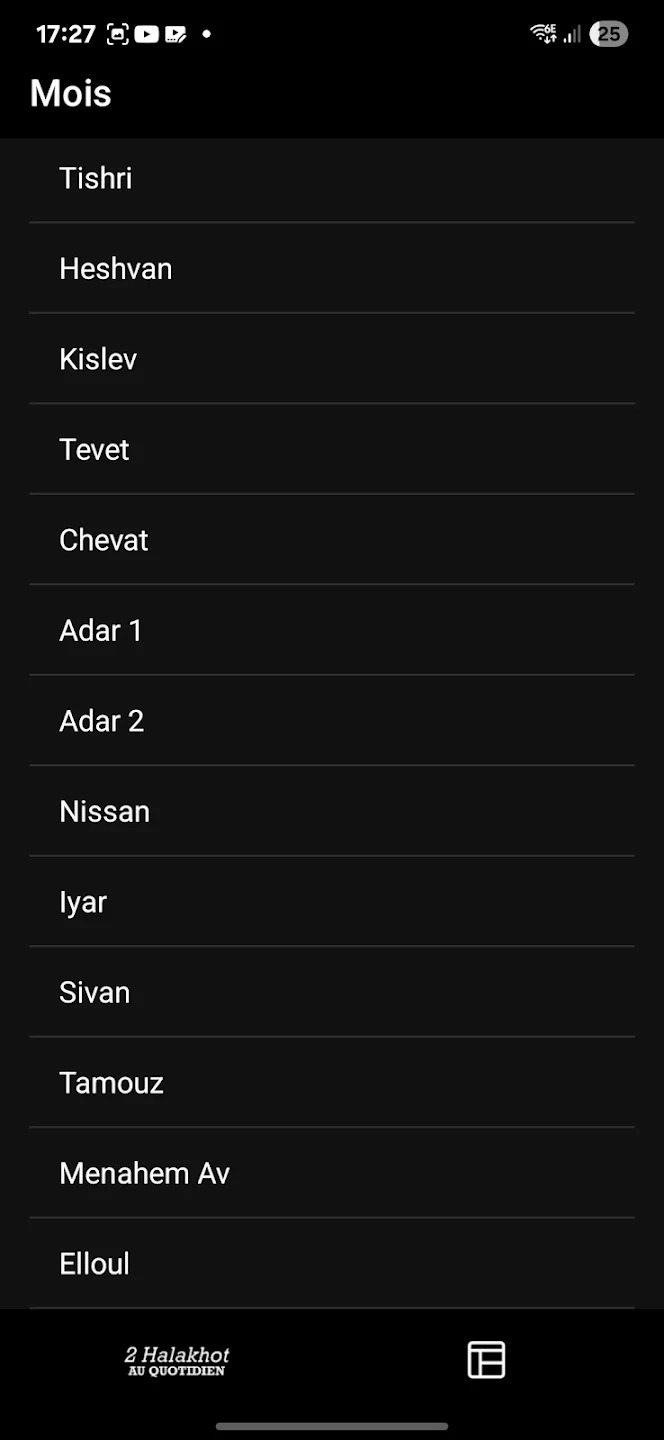Viewport: 664px width, 1440px height.
Task: Select Adar 2 in the list
Action: click(332, 721)
